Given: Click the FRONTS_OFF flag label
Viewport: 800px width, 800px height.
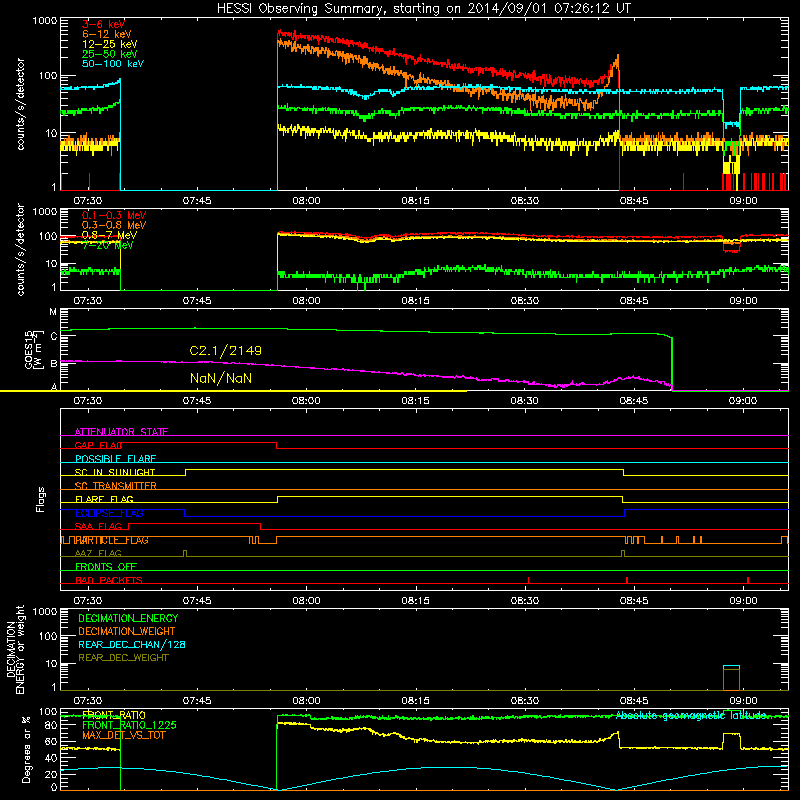Looking at the screenshot, I should coord(106,567).
